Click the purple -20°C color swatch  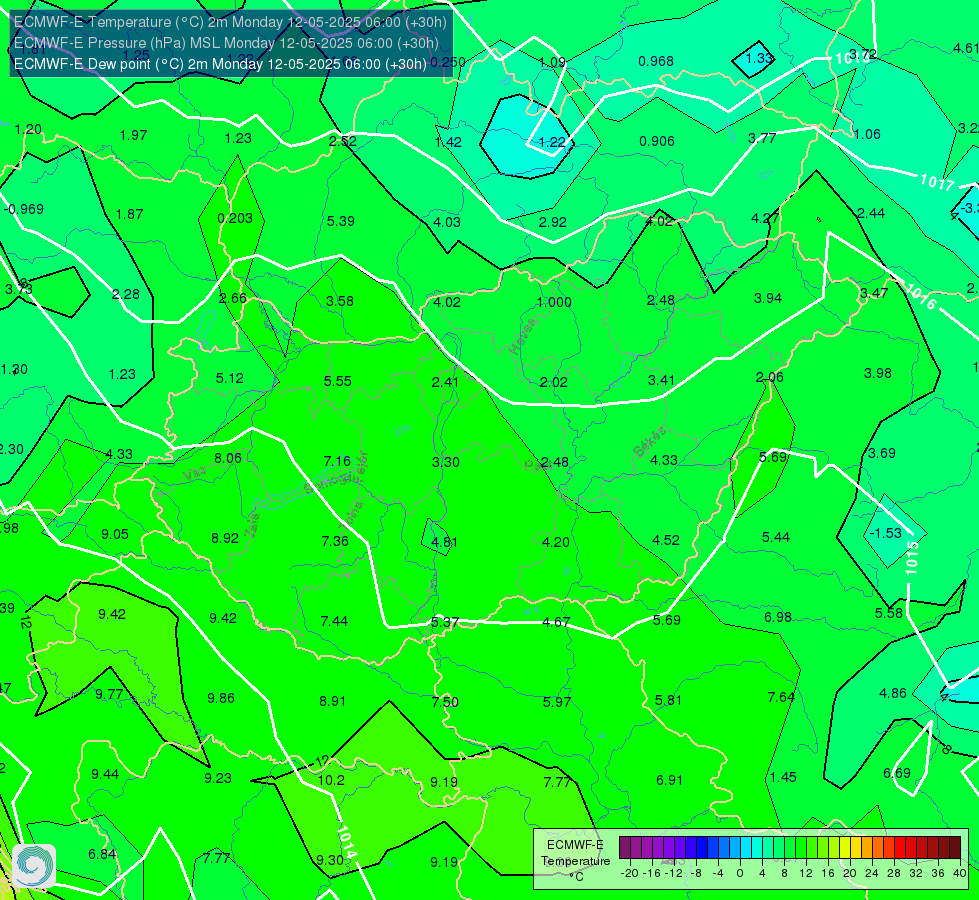tap(625, 848)
